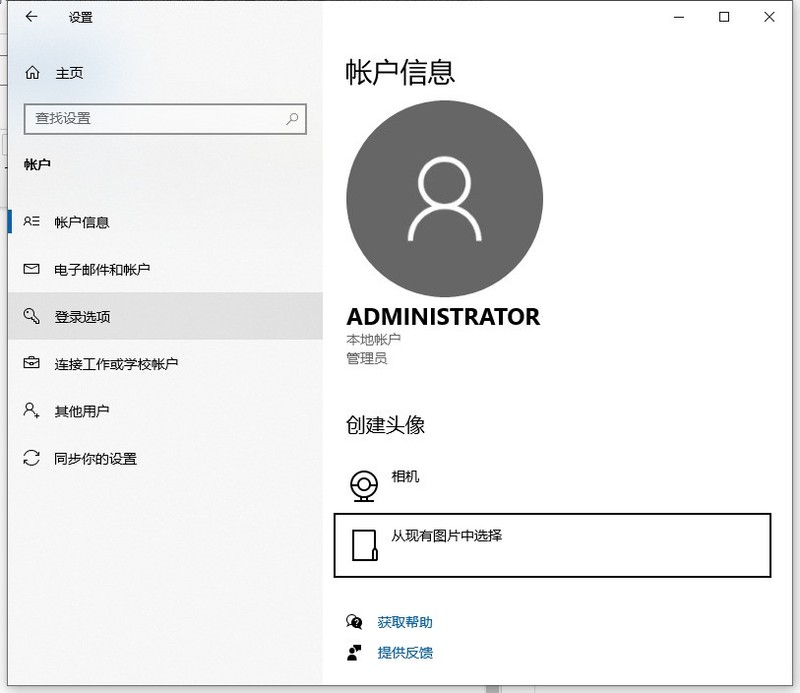Click the 提供反馈 feedback icon

[352, 652]
